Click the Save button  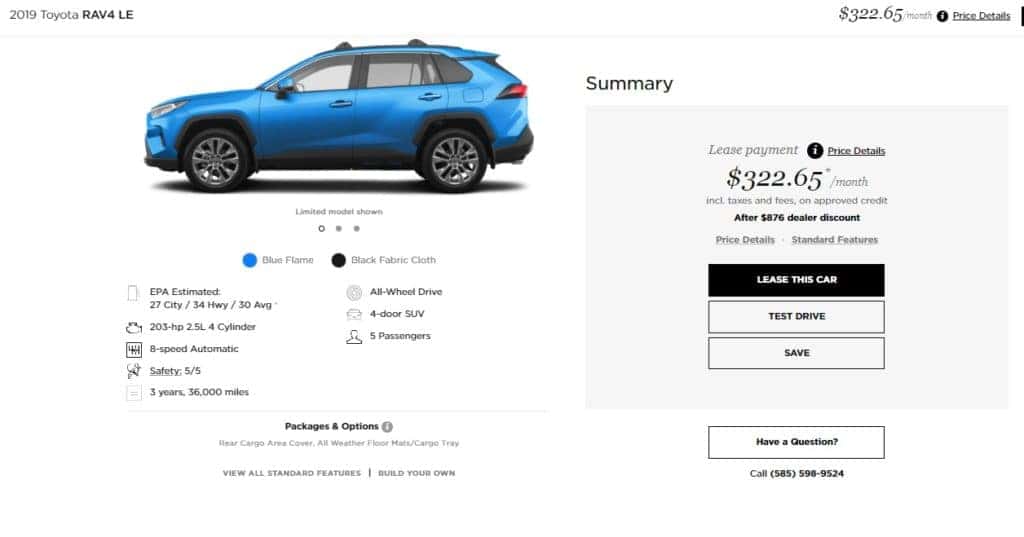(796, 353)
